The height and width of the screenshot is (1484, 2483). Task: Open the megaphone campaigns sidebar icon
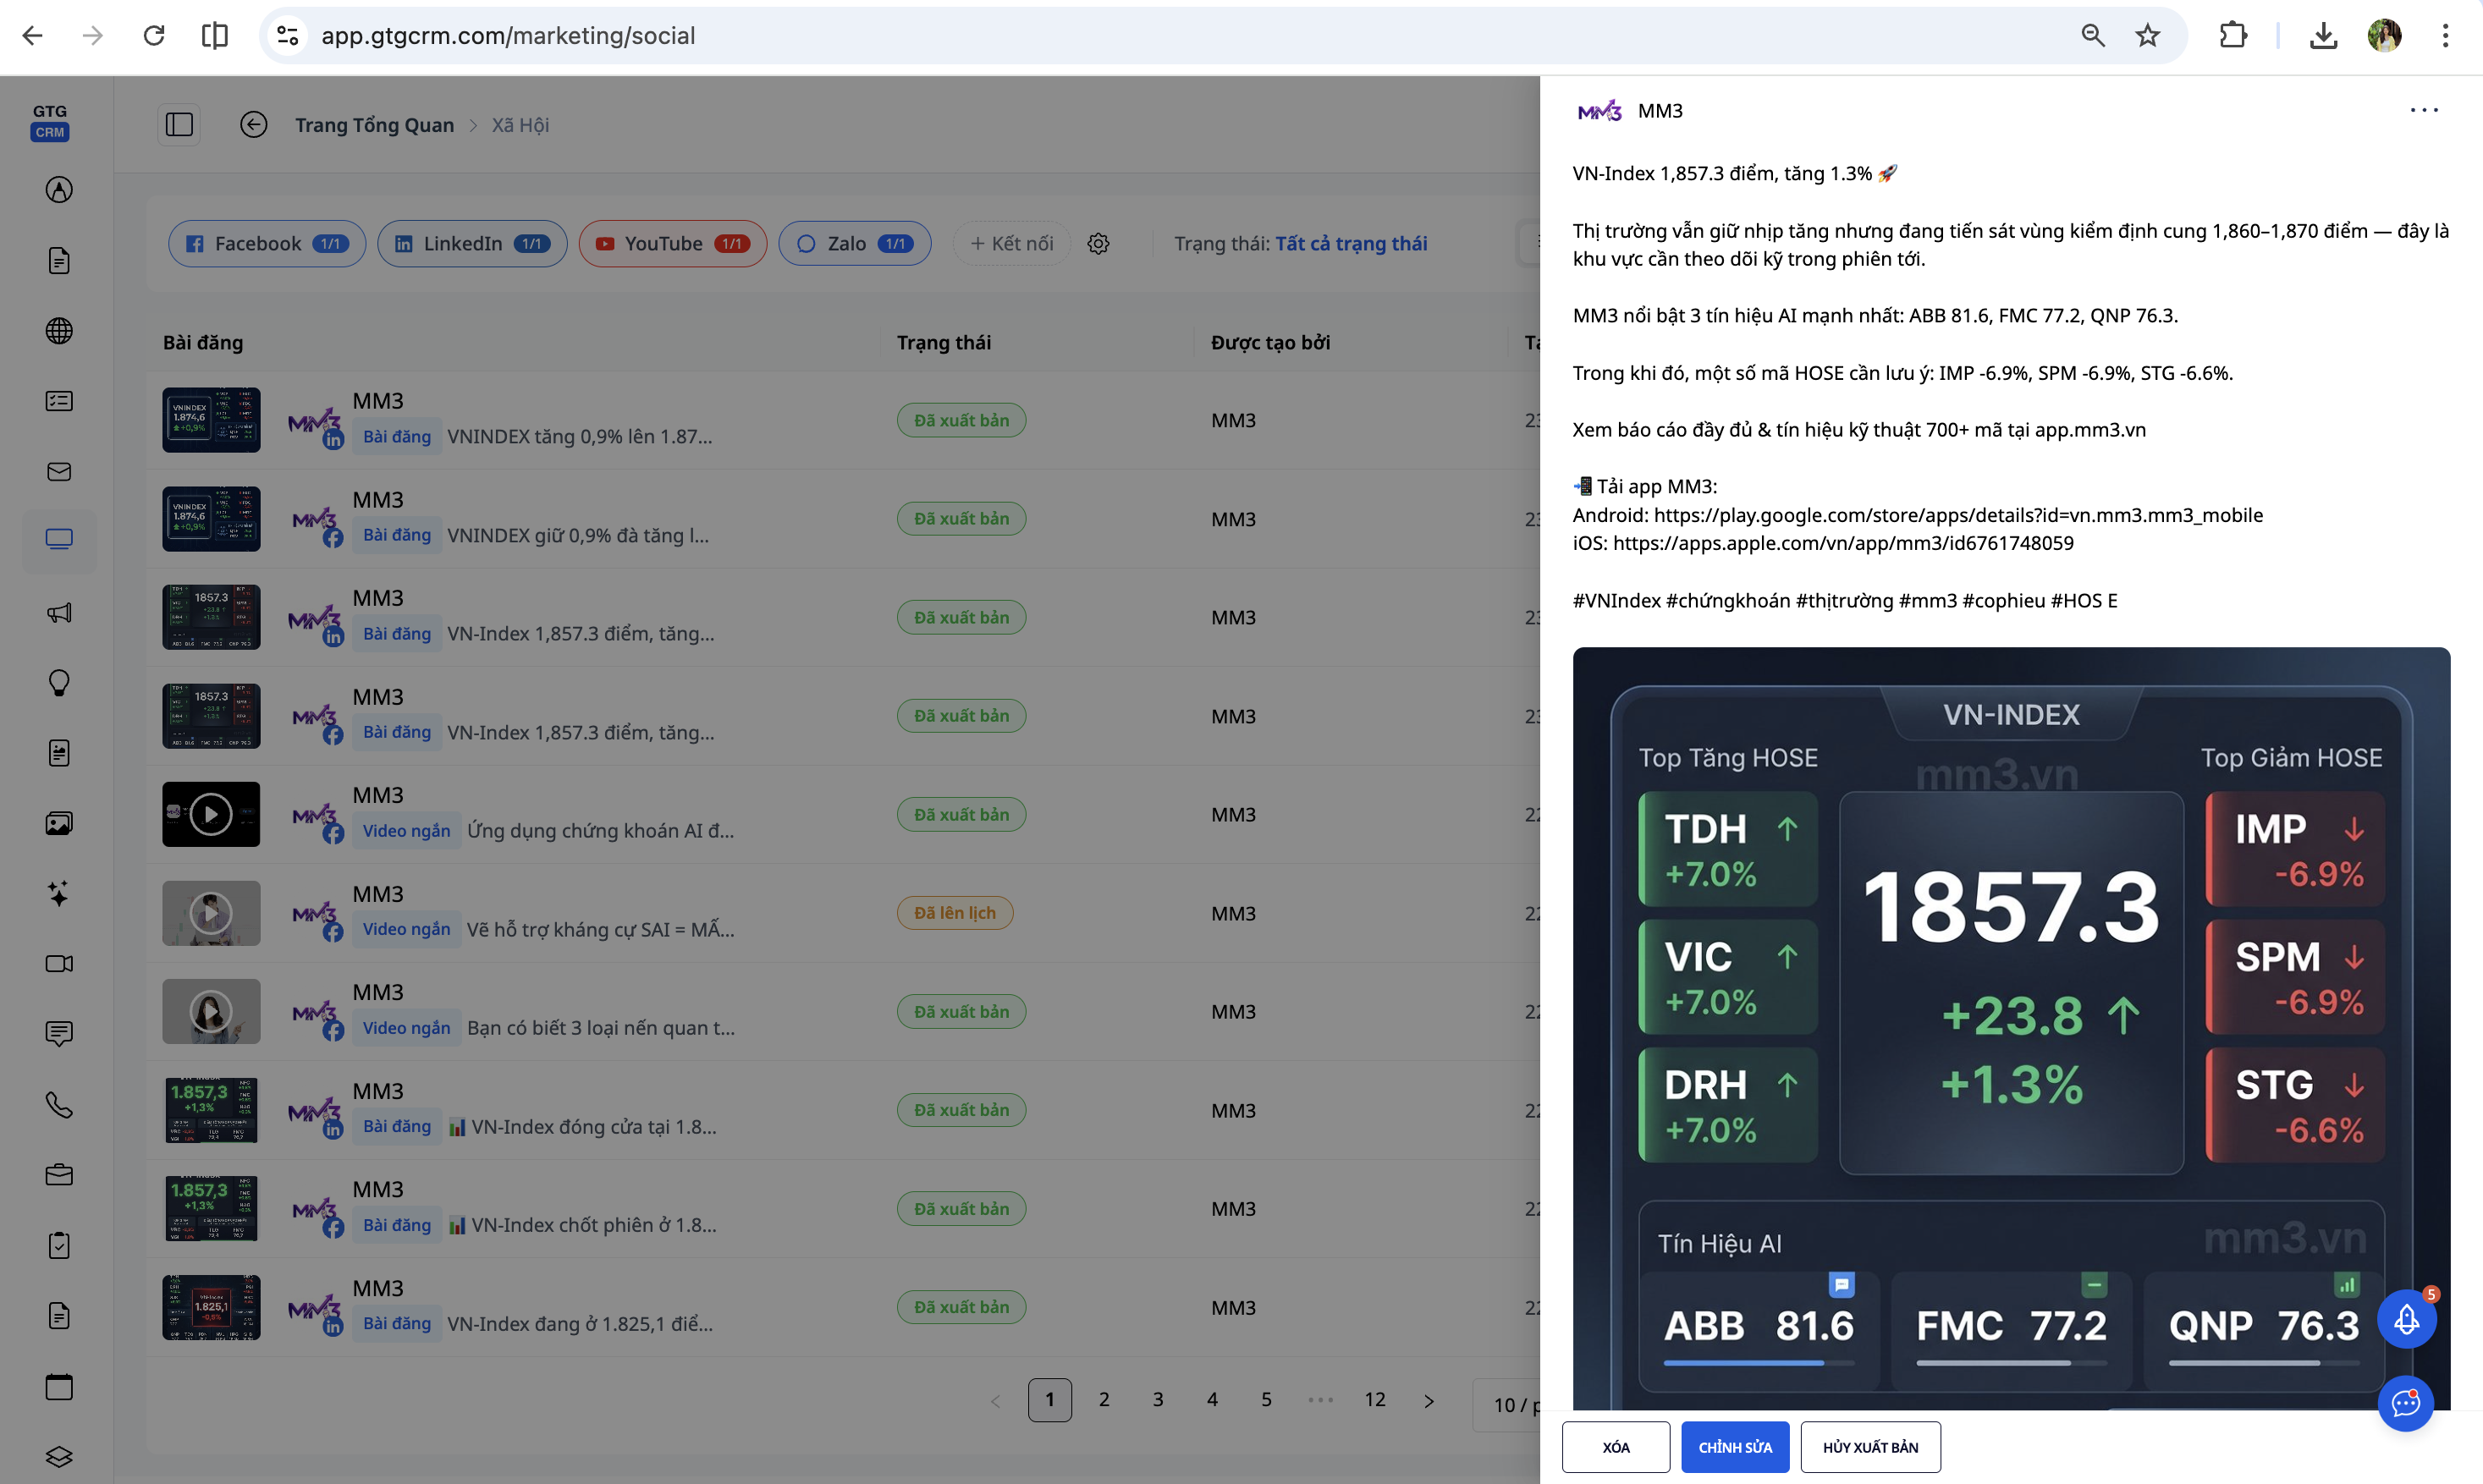click(59, 612)
